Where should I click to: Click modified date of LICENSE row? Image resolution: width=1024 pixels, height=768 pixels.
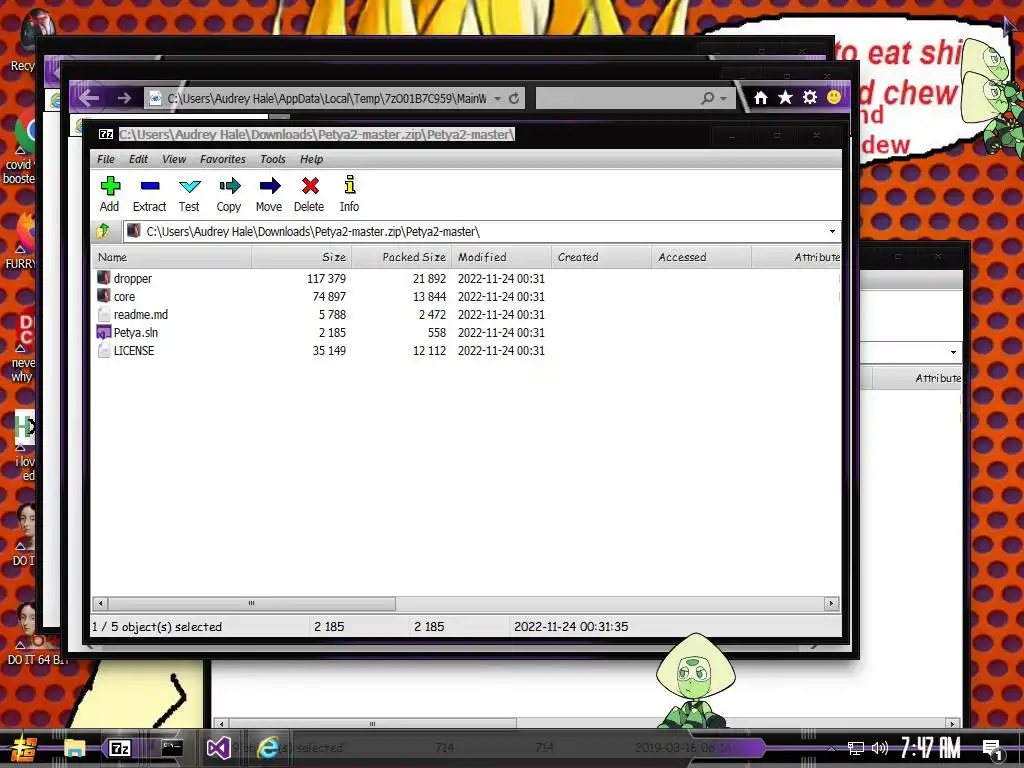tap(501, 351)
